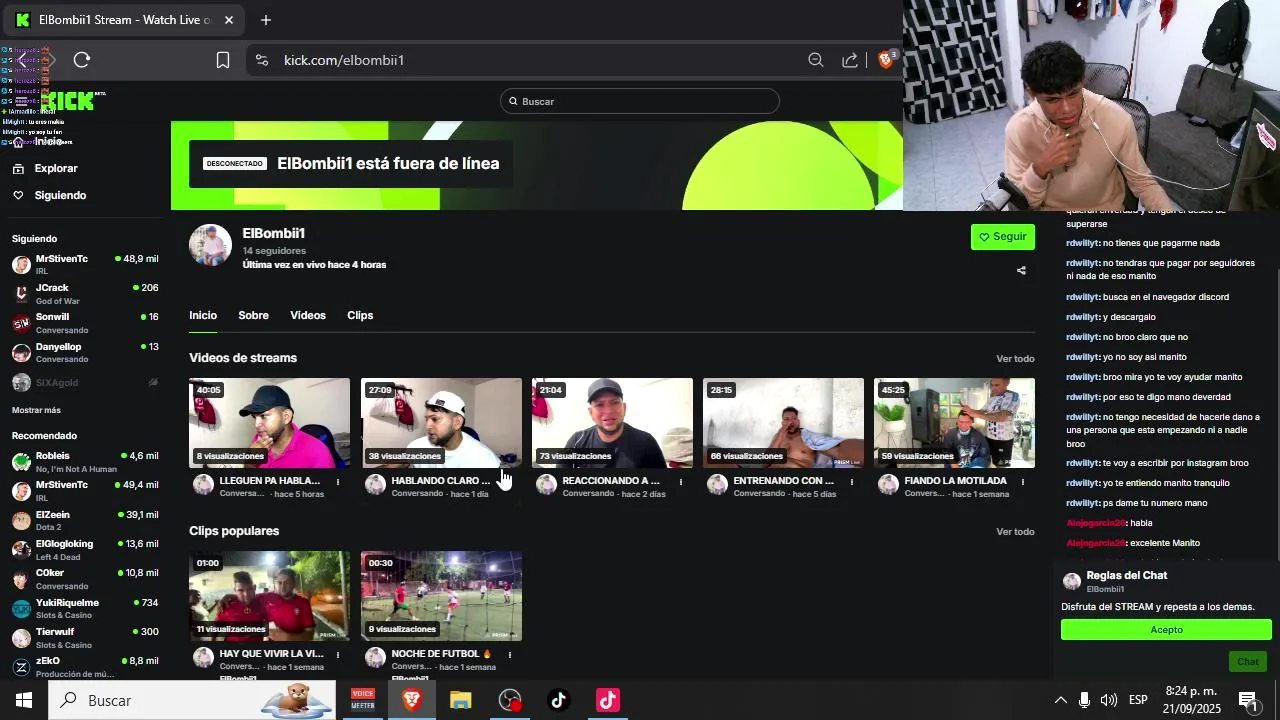Open options for HAY QUE VIVIR LA VI clip

pyautogui.click(x=338, y=655)
